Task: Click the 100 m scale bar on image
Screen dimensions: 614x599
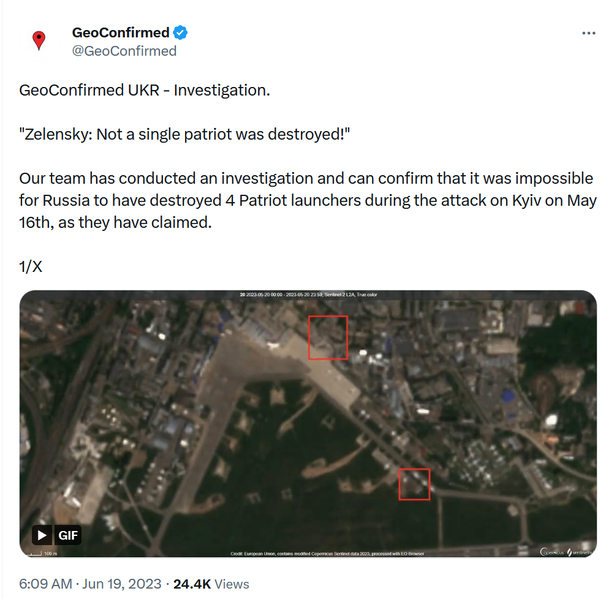Action: 44,552
